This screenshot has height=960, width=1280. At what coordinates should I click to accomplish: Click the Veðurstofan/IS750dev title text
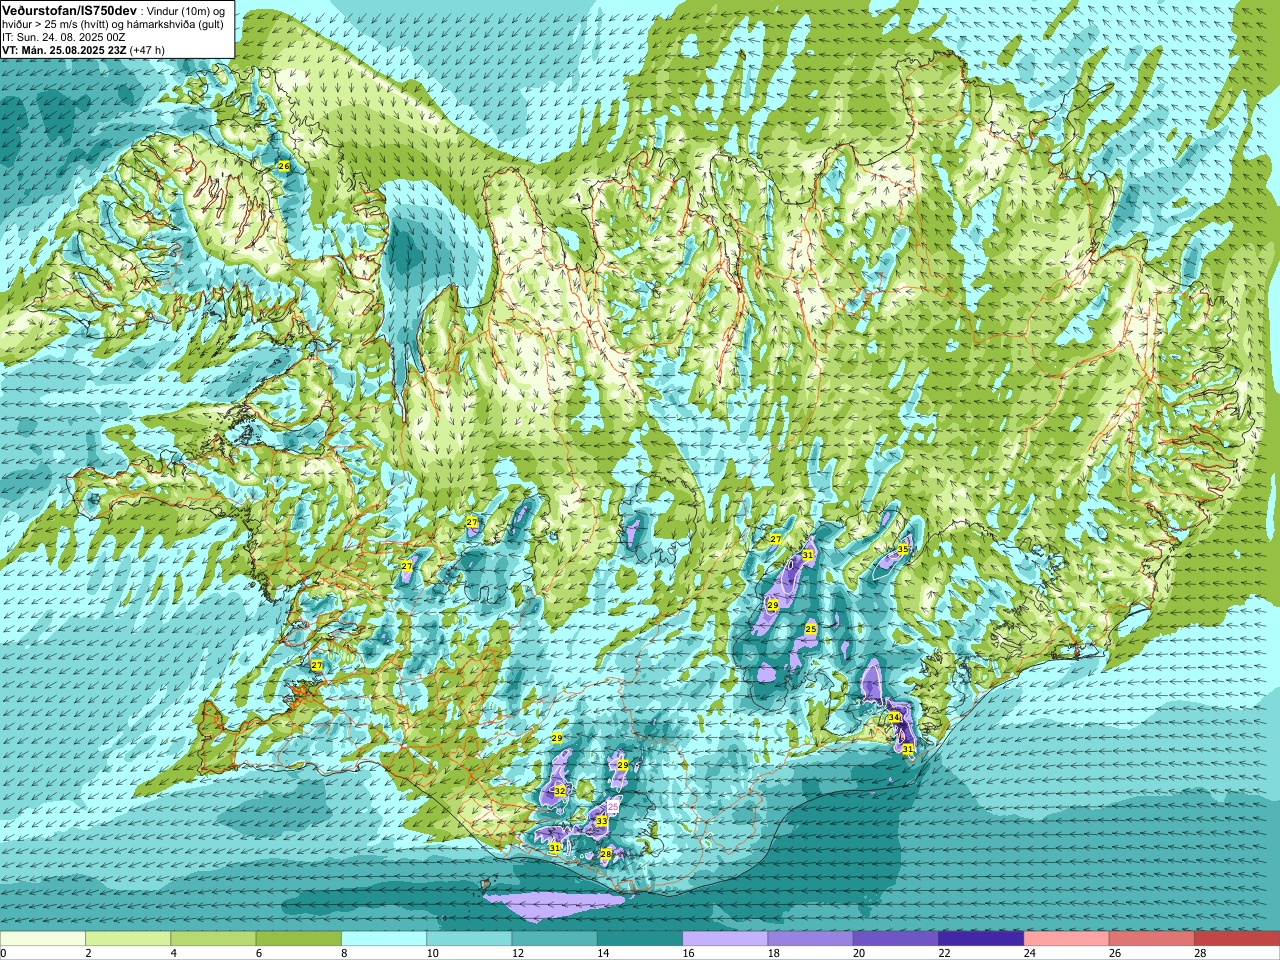pyautogui.click(x=69, y=9)
